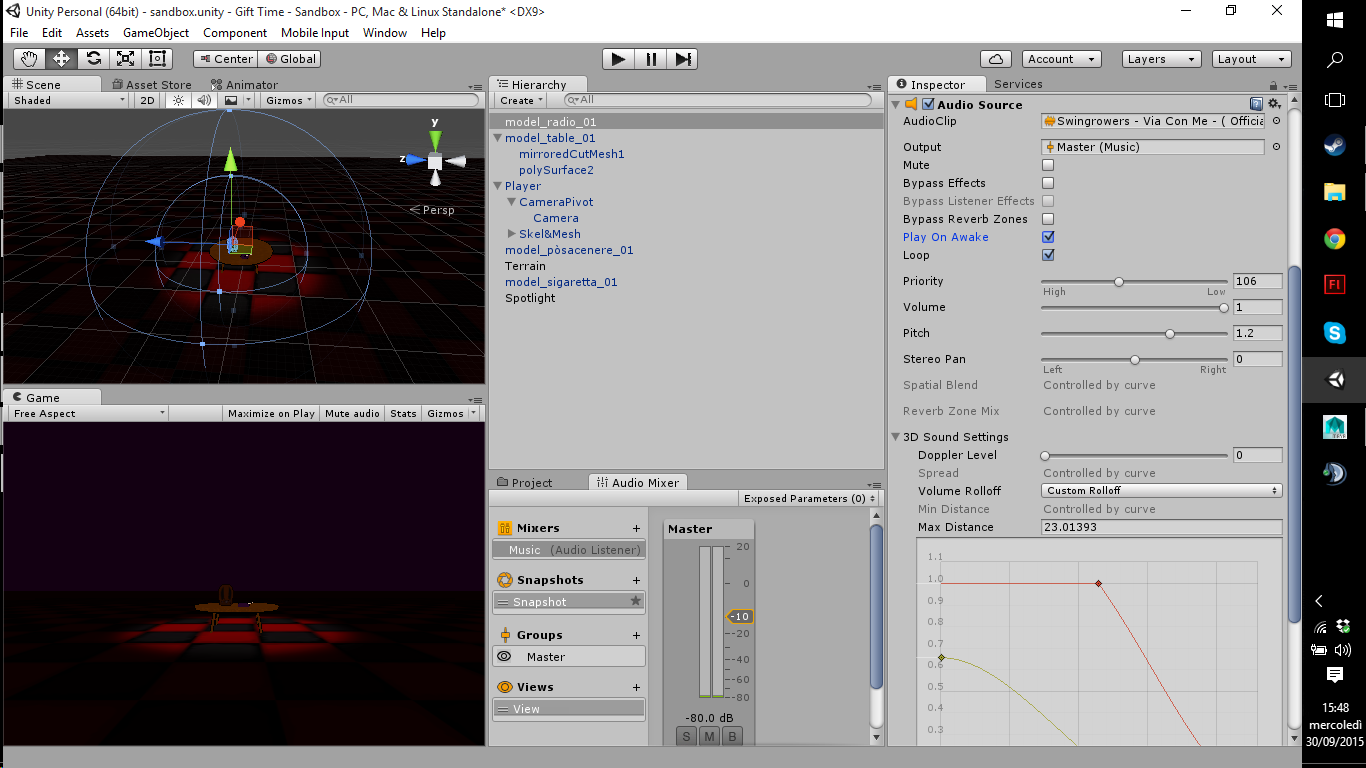Image resolution: width=1366 pixels, height=768 pixels.
Task: Switch to the Project tab
Action: [525, 483]
